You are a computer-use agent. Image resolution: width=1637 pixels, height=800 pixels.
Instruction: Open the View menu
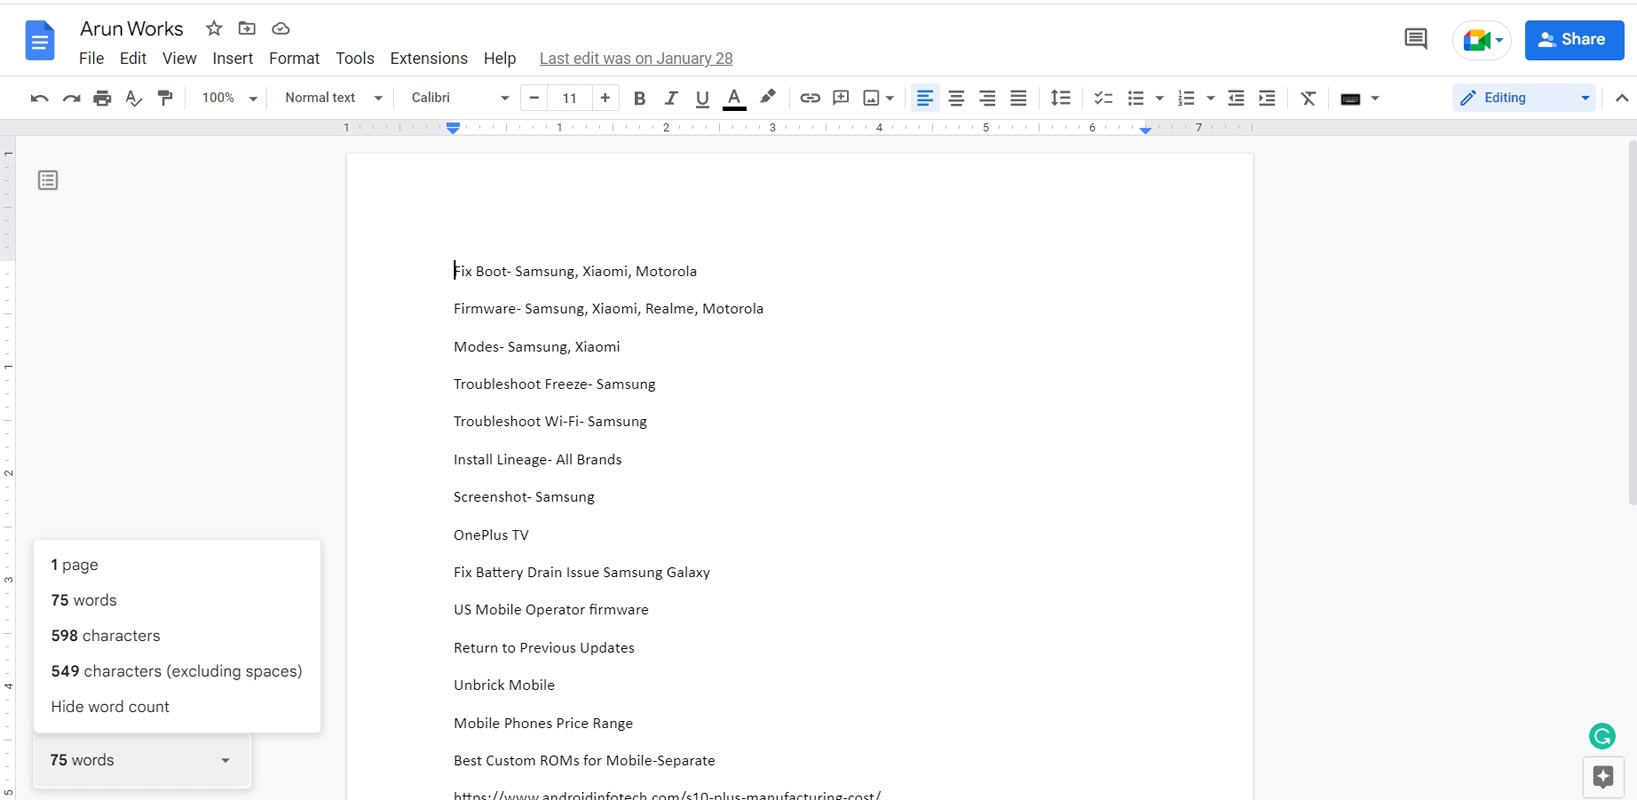(x=179, y=58)
